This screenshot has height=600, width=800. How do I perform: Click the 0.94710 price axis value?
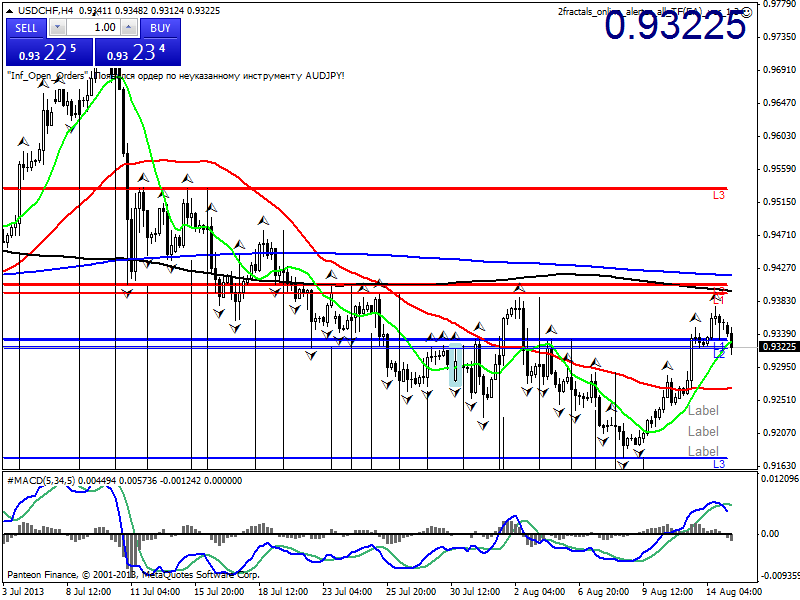(779, 235)
